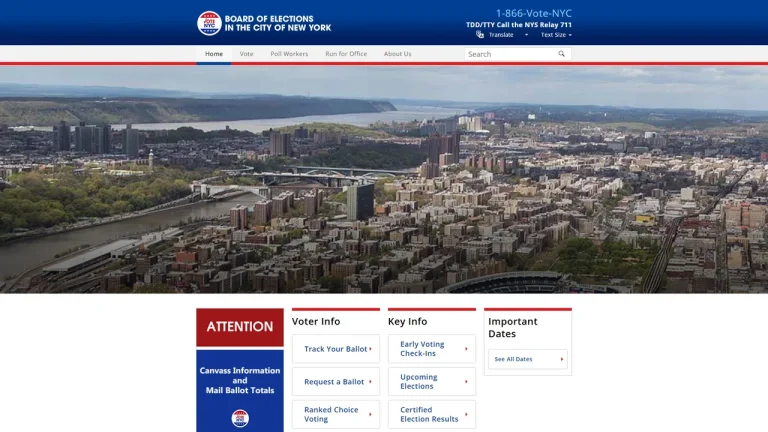Click the Board of Elections title text
Screen dimensions: 768x432
(278, 23)
